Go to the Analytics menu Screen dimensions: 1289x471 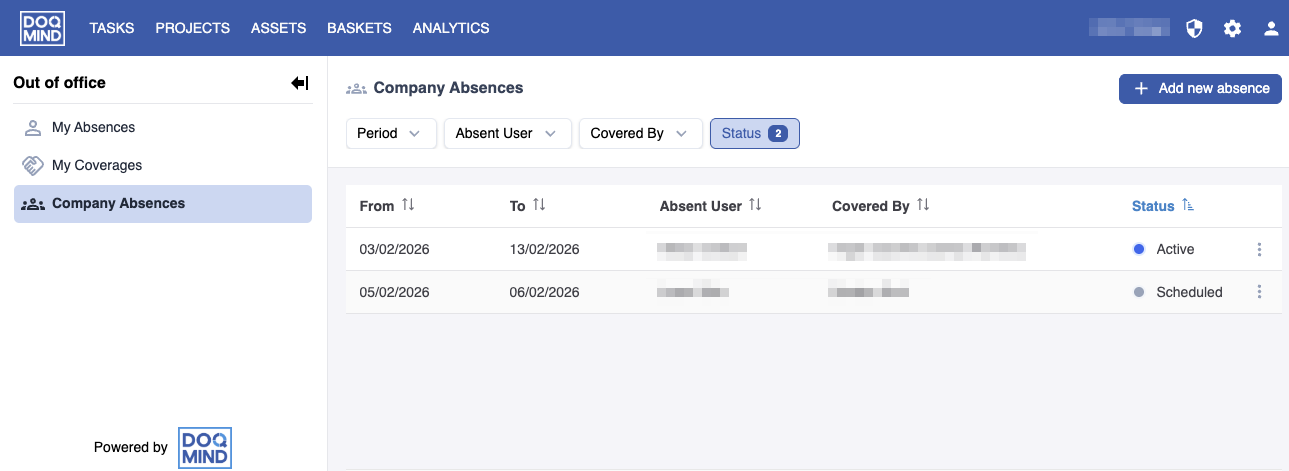pos(451,28)
